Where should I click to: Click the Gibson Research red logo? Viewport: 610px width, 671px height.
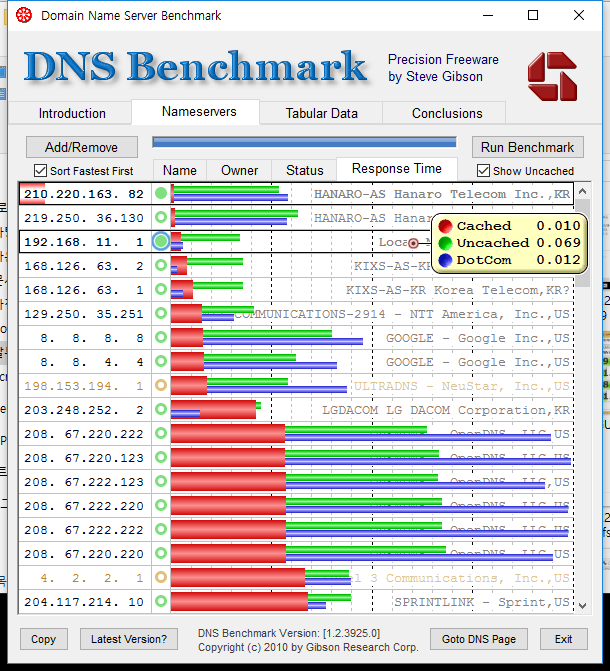pos(552,77)
